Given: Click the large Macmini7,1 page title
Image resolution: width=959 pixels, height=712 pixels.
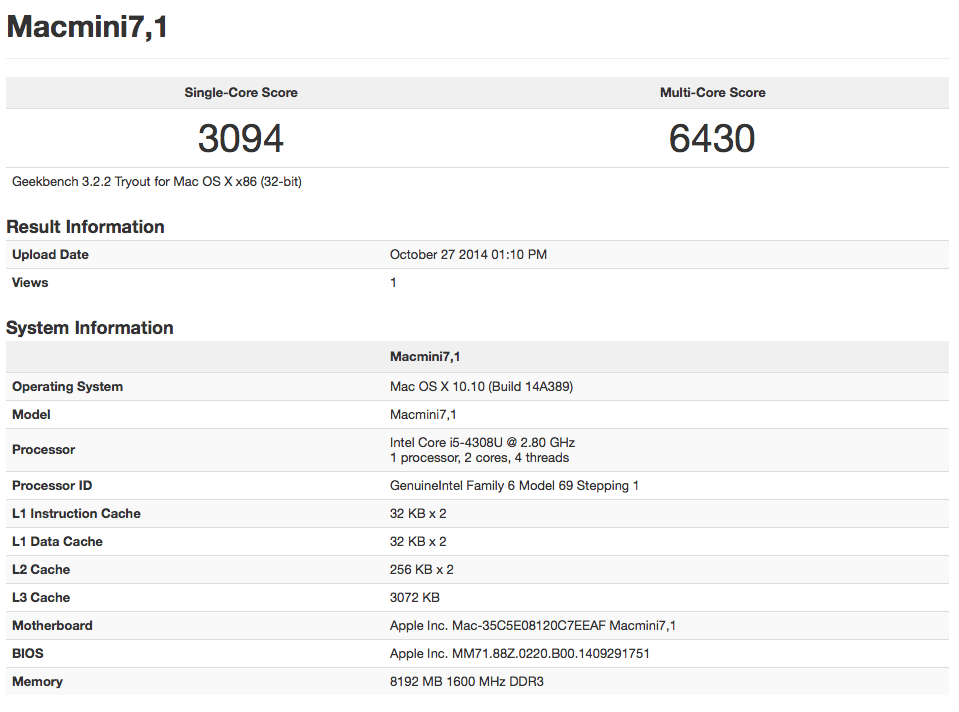Looking at the screenshot, I should pos(87,28).
